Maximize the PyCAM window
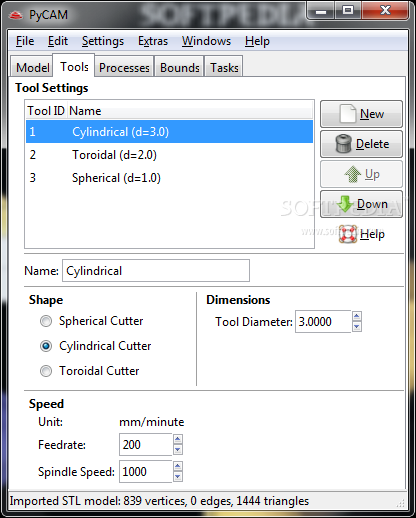The width and height of the screenshot is (416, 518). click(x=348, y=11)
